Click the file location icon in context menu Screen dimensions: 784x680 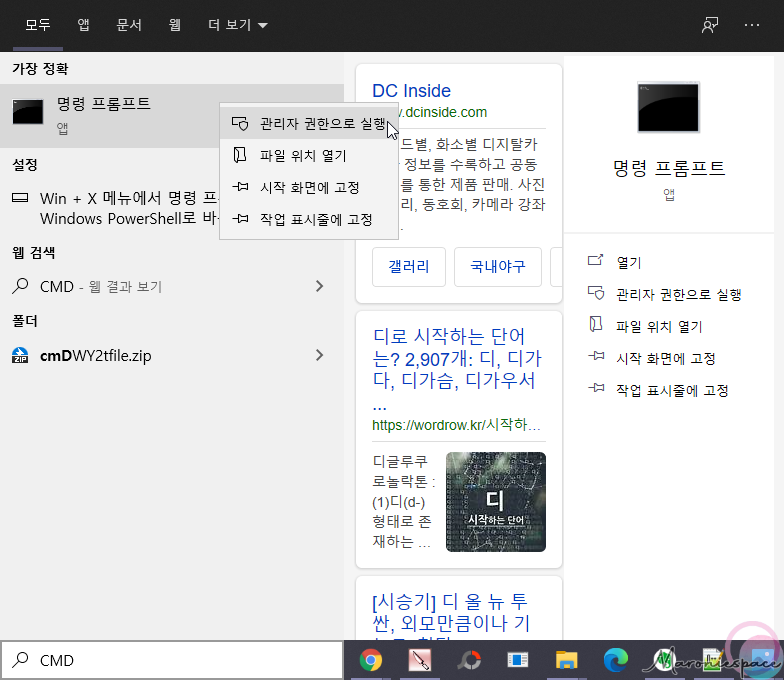(x=240, y=155)
